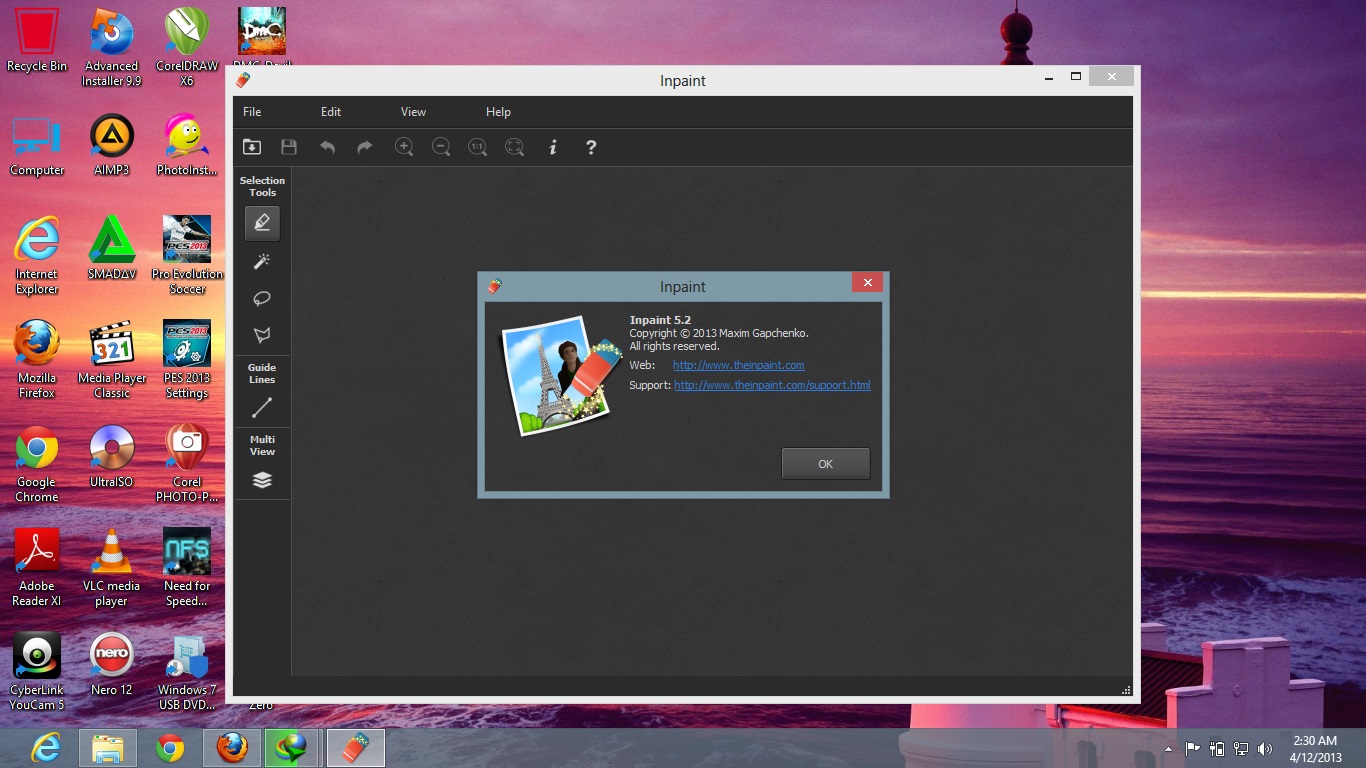
Task: Select the Lasso selection tool
Action: point(262,298)
